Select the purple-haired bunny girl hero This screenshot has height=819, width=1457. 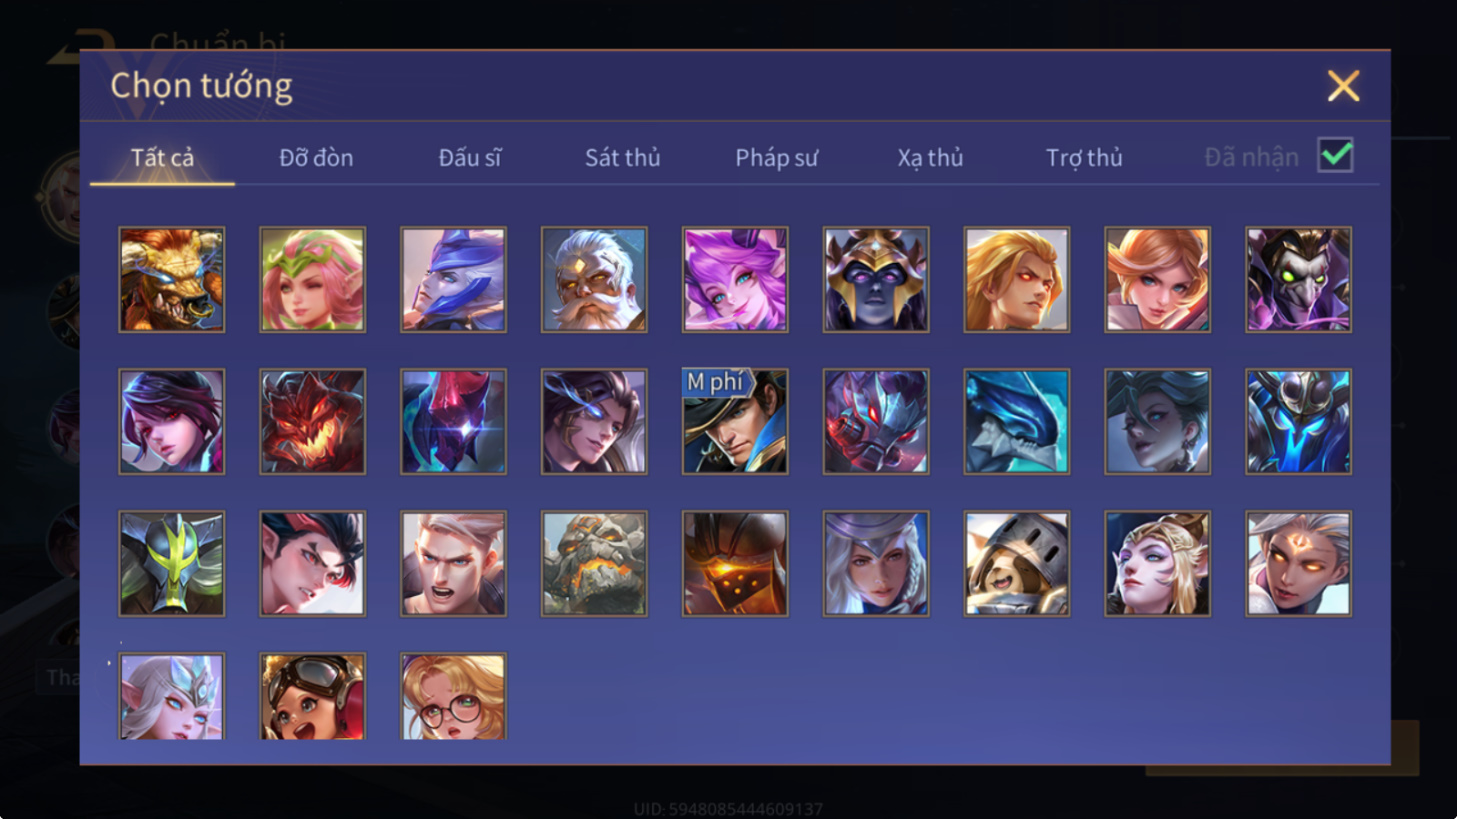735,279
